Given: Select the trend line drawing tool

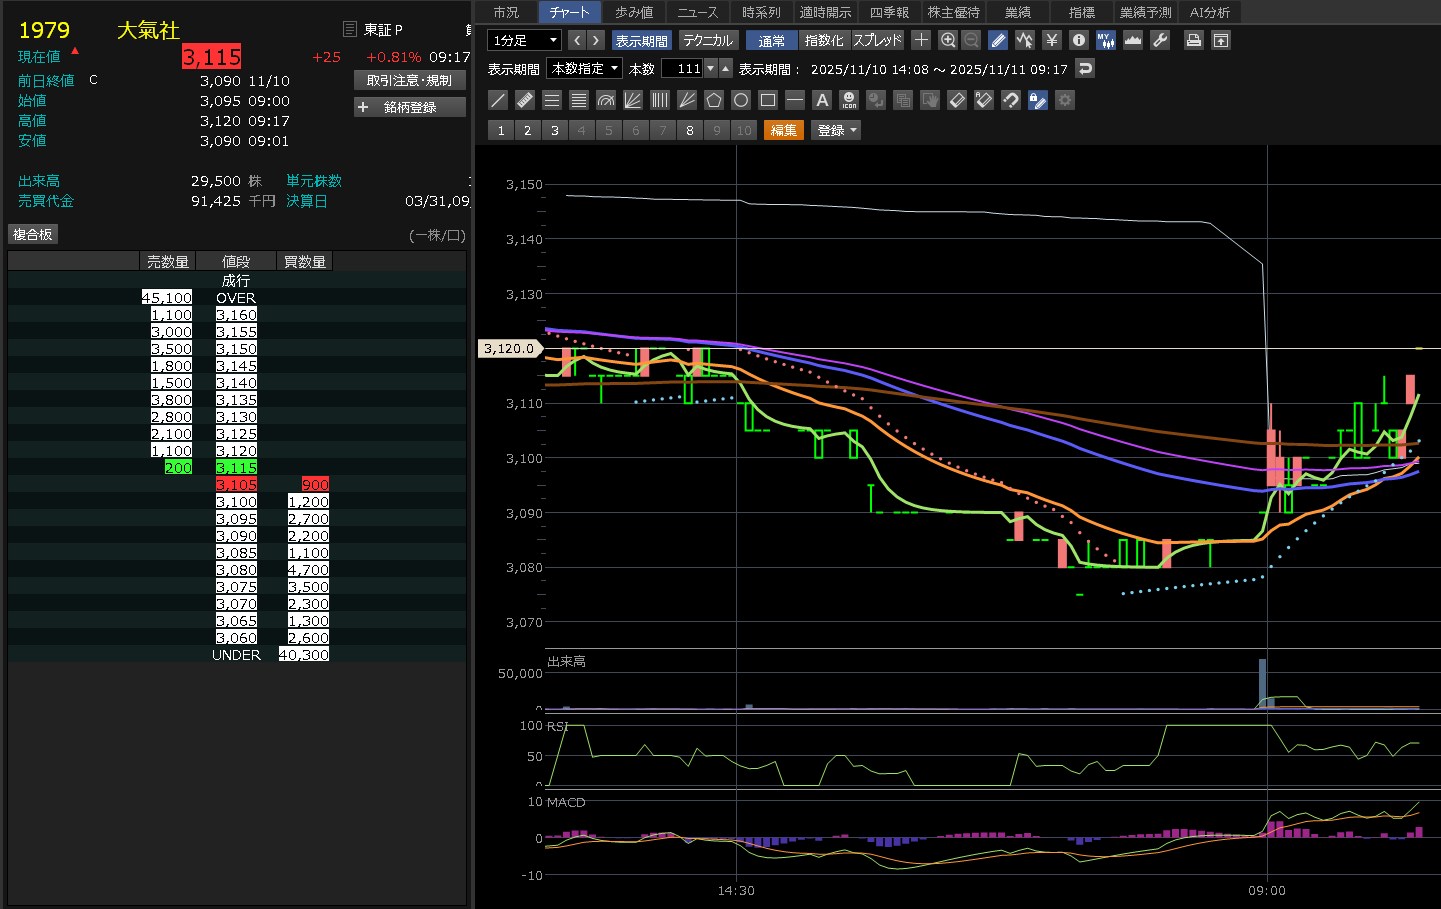Looking at the screenshot, I should (498, 100).
